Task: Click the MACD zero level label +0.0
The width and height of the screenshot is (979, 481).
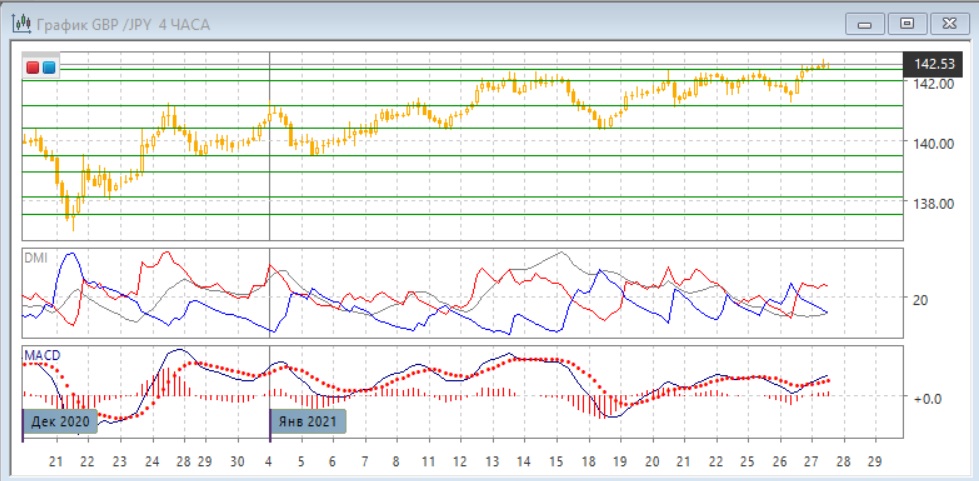Action: [x=926, y=398]
